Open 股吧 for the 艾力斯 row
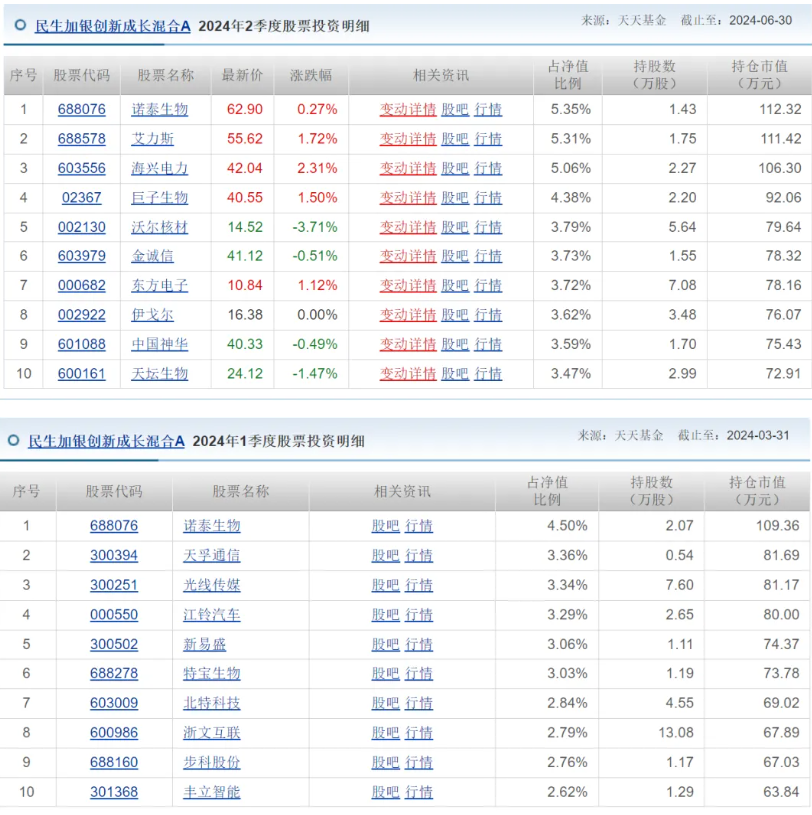 pos(455,139)
